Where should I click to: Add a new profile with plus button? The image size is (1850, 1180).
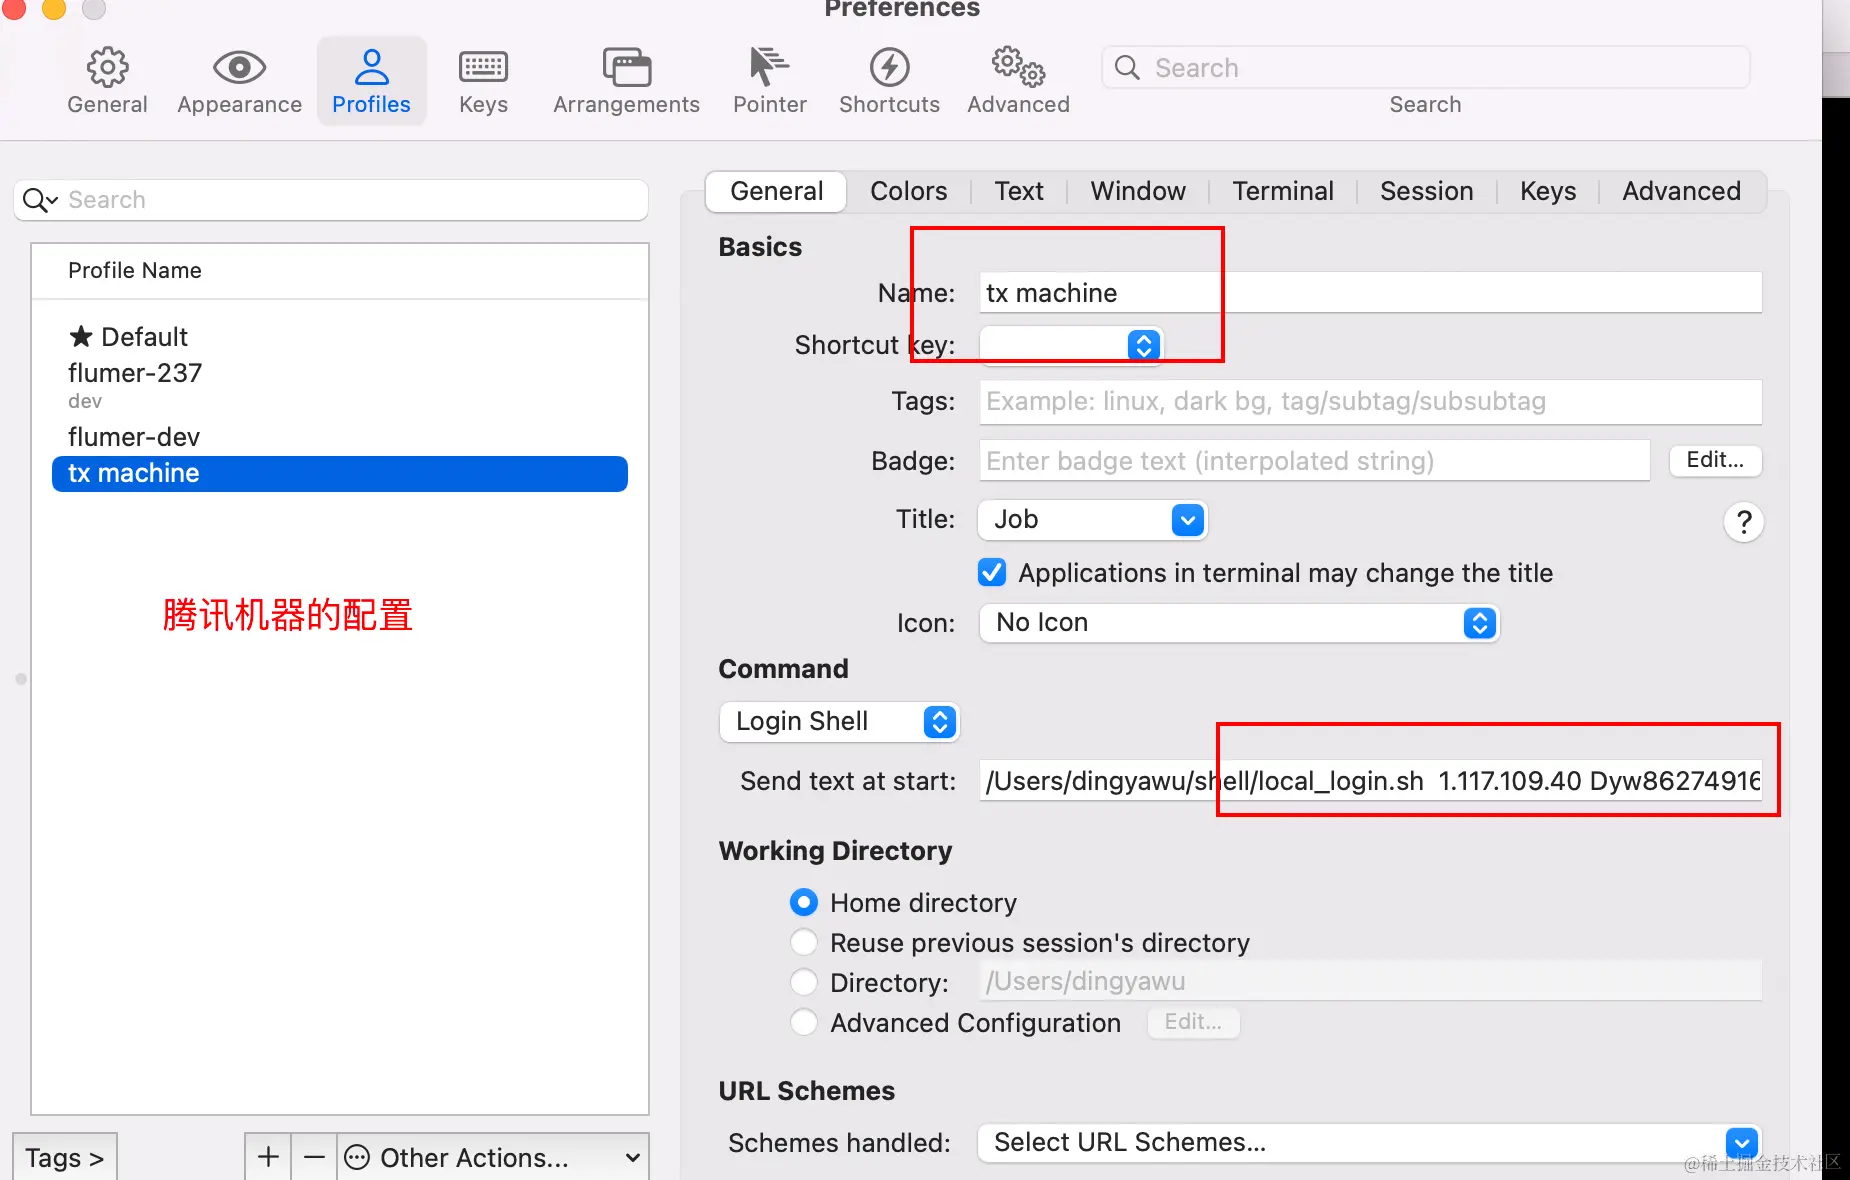[268, 1157]
